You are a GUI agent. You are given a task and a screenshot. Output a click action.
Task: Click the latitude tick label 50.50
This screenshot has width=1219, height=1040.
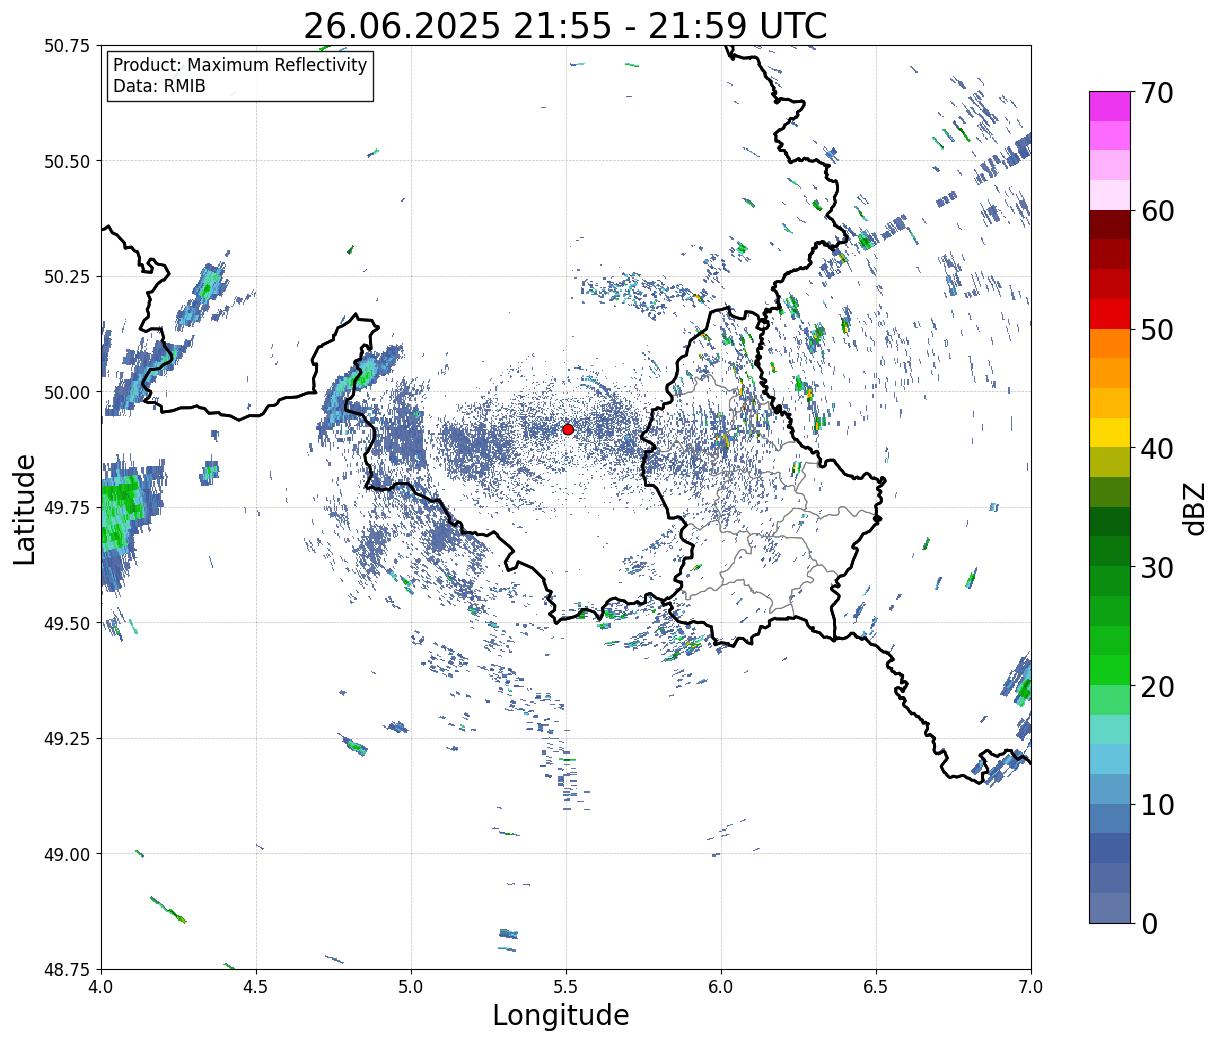tap(67, 161)
